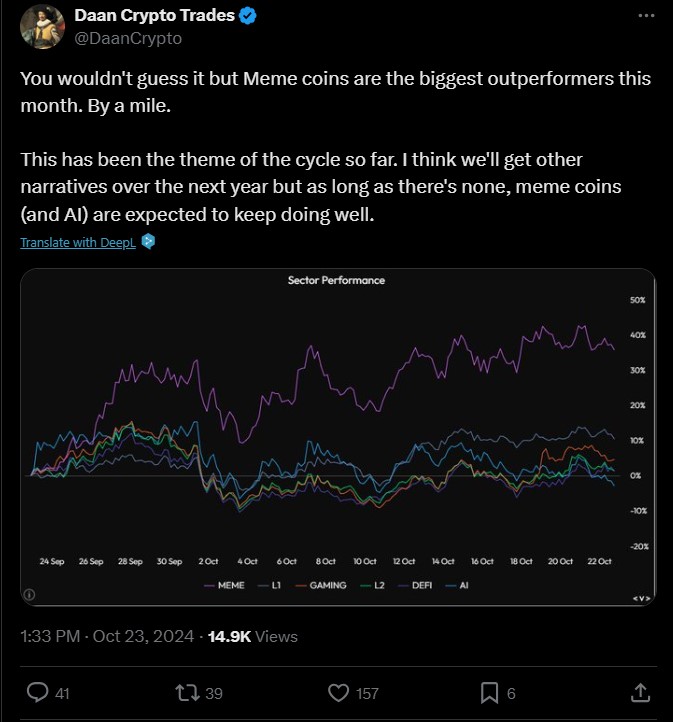Toggle the MEME series in legend

pyautogui.click(x=224, y=585)
